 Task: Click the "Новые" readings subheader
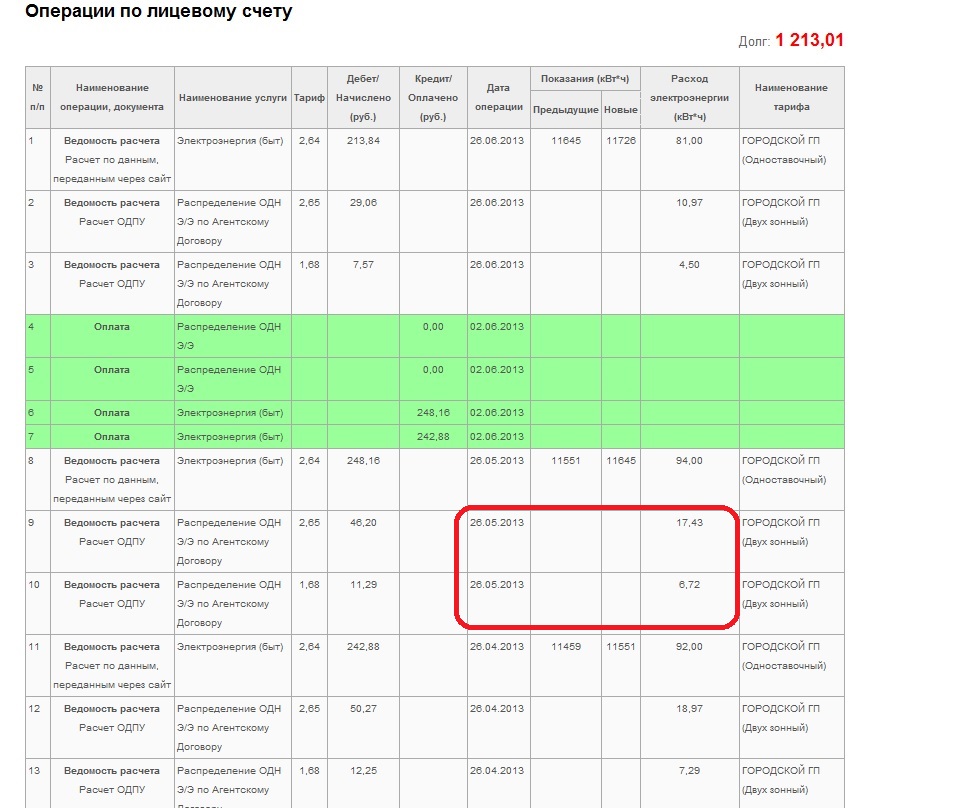pos(620,109)
